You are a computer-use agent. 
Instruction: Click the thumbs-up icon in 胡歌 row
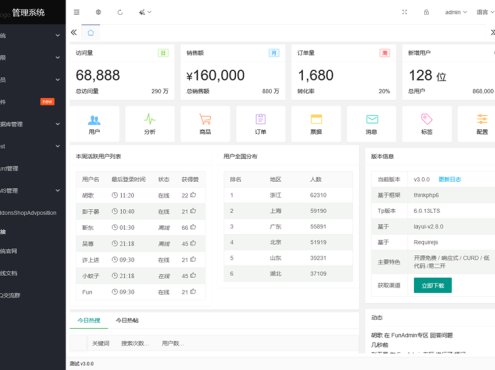click(x=193, y=195)
